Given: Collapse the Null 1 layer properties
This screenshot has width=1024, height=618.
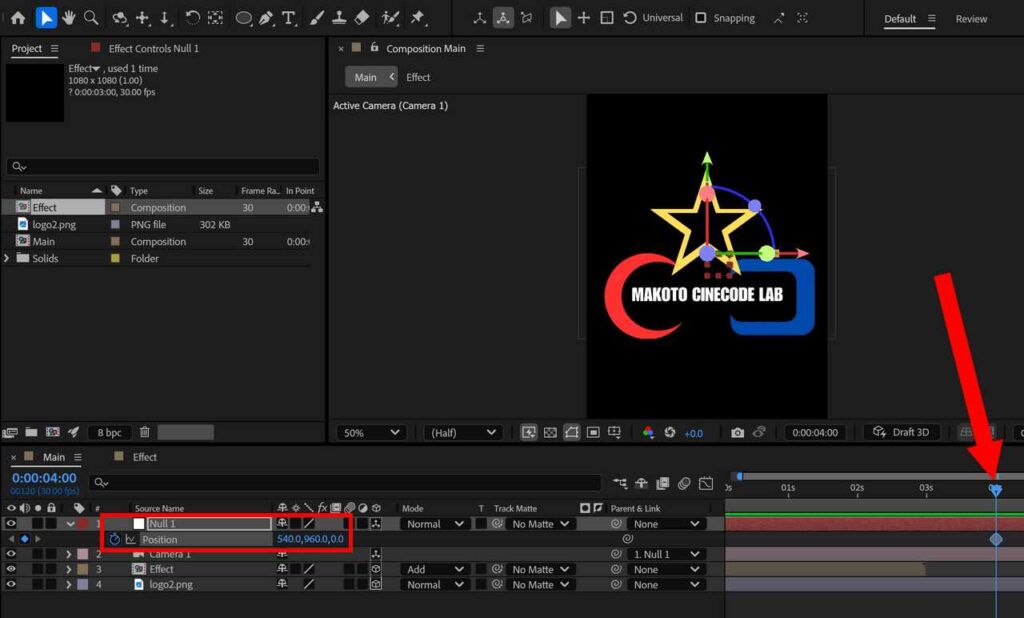Looking at the screenshot, I should click(70, 524).
